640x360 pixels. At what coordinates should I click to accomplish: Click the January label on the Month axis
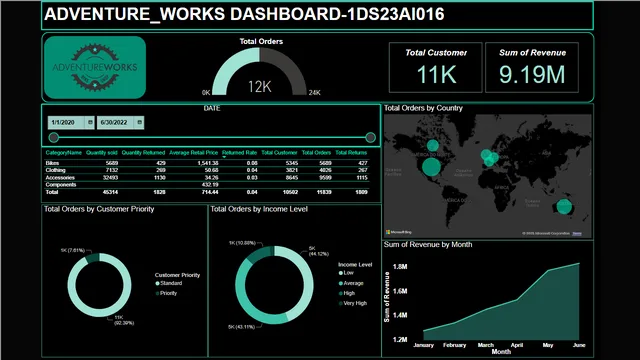(x=423, y=345)
